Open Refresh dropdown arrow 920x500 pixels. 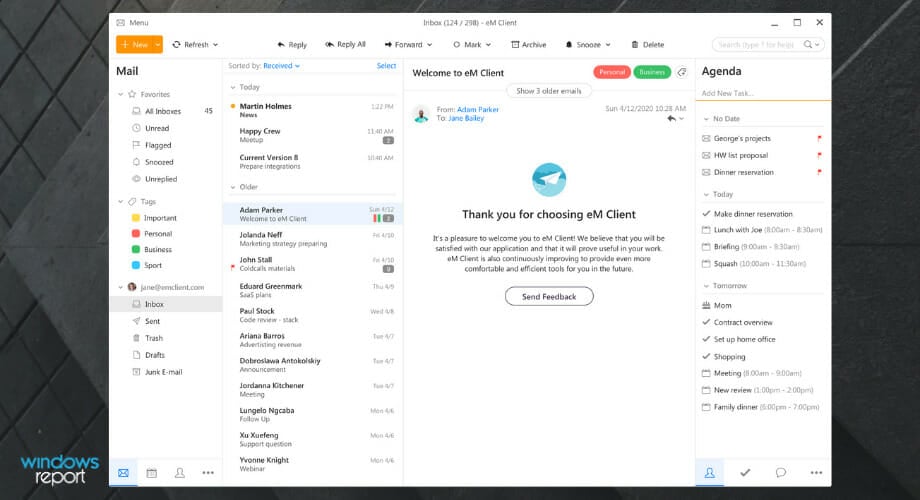[215, 45]
